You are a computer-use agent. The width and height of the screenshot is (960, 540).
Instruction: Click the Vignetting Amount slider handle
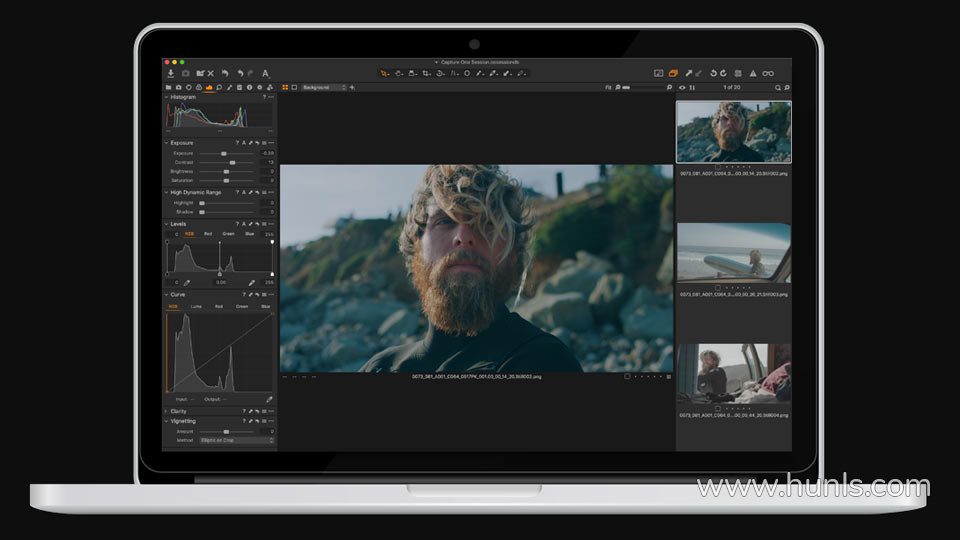pyautogui.click(x=226, y=432)
